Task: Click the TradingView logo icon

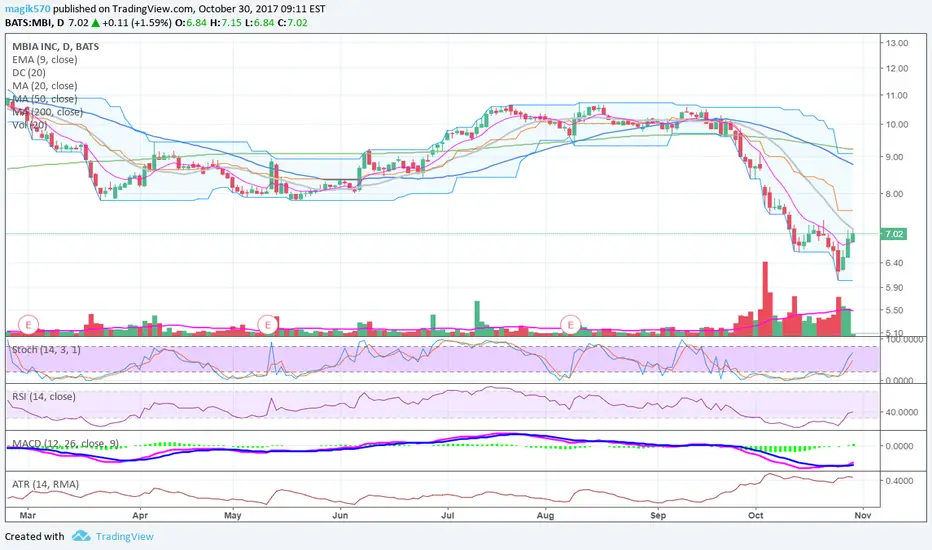Action: coord(81,536)
